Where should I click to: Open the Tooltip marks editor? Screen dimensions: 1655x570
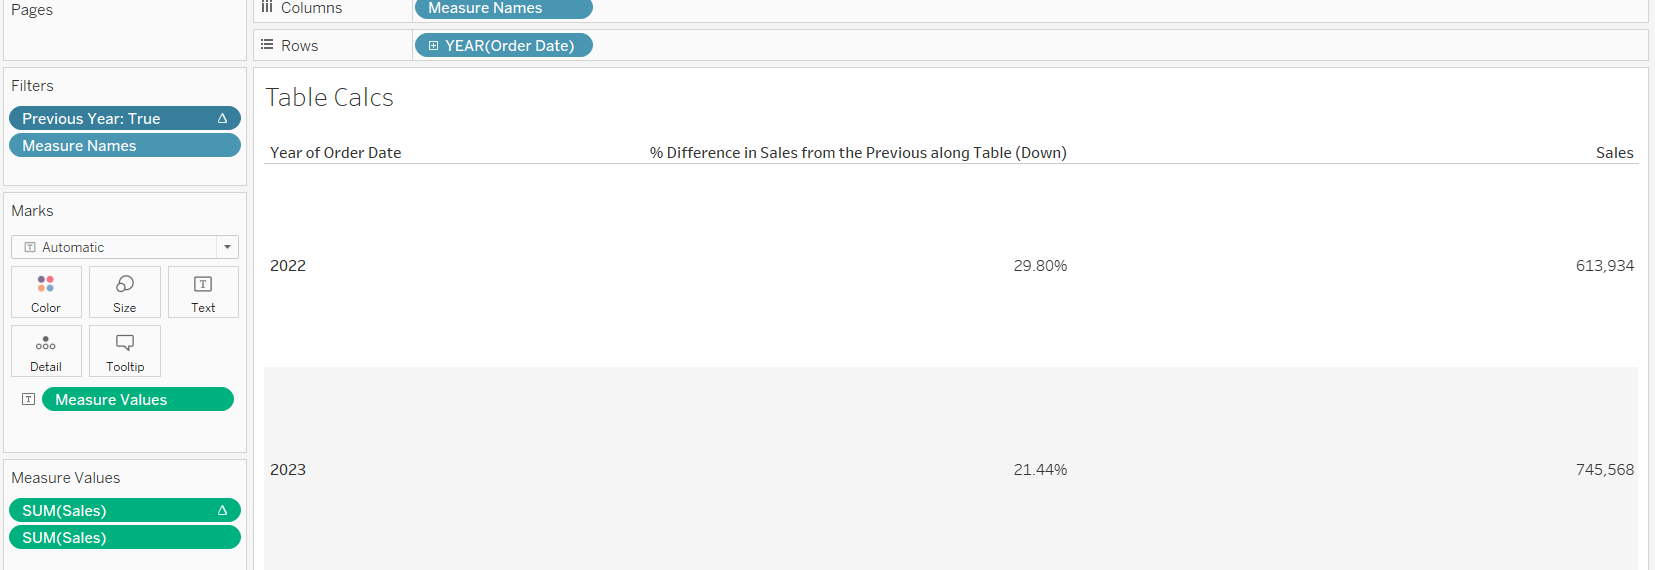point(125,351)
